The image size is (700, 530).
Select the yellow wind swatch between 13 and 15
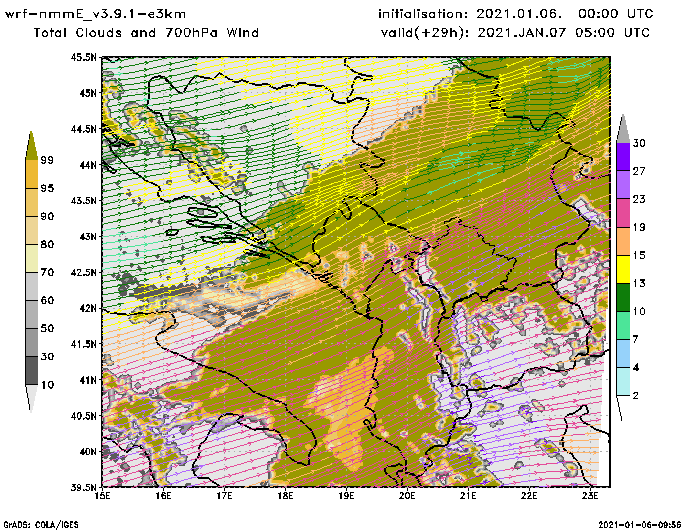coord(623,269)
